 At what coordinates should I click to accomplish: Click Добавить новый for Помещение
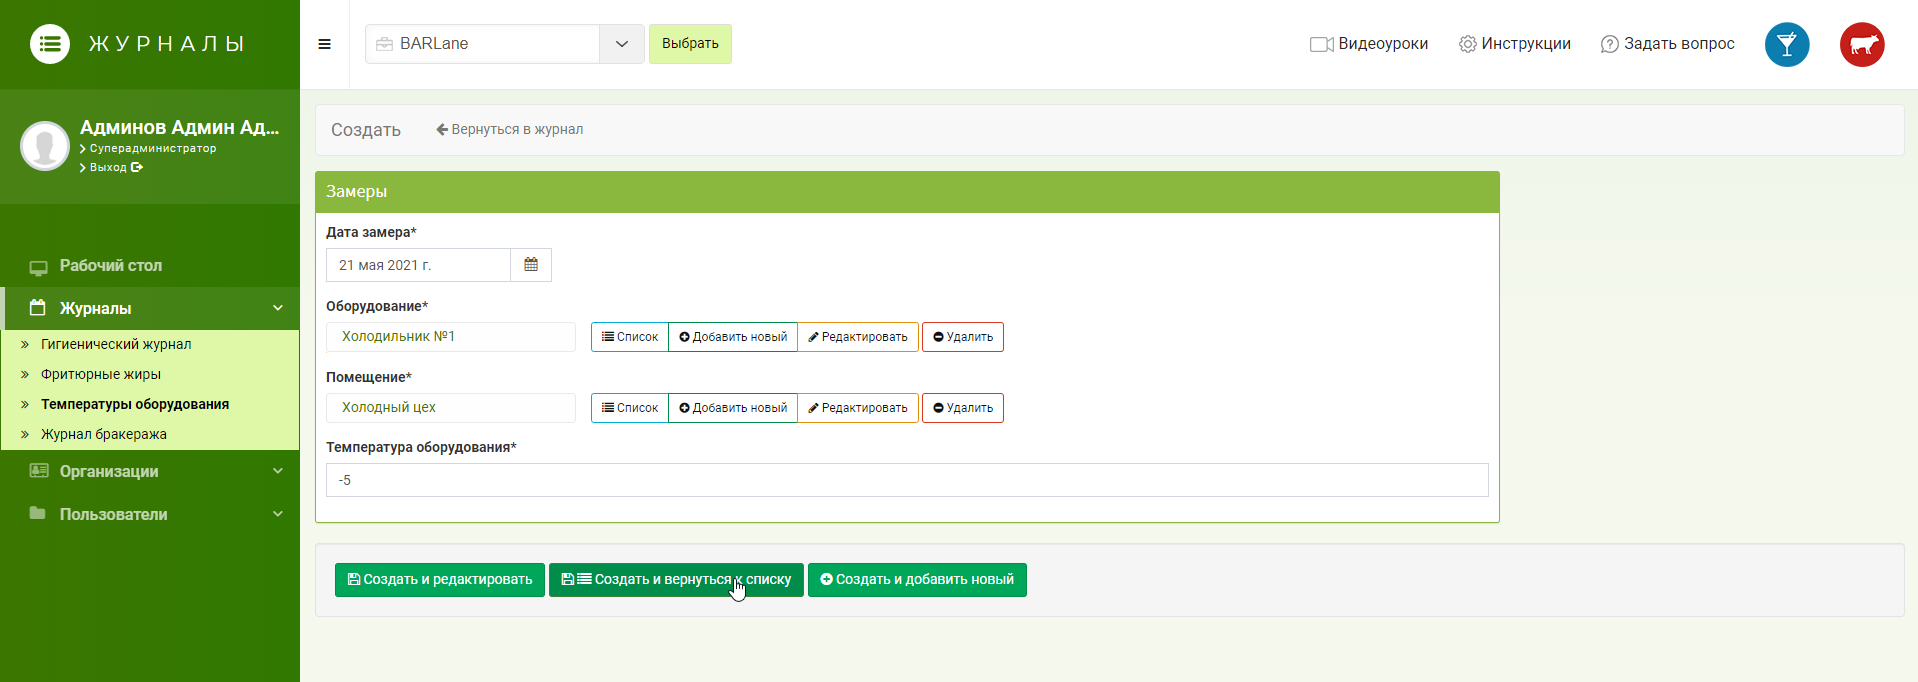point(733,408)
